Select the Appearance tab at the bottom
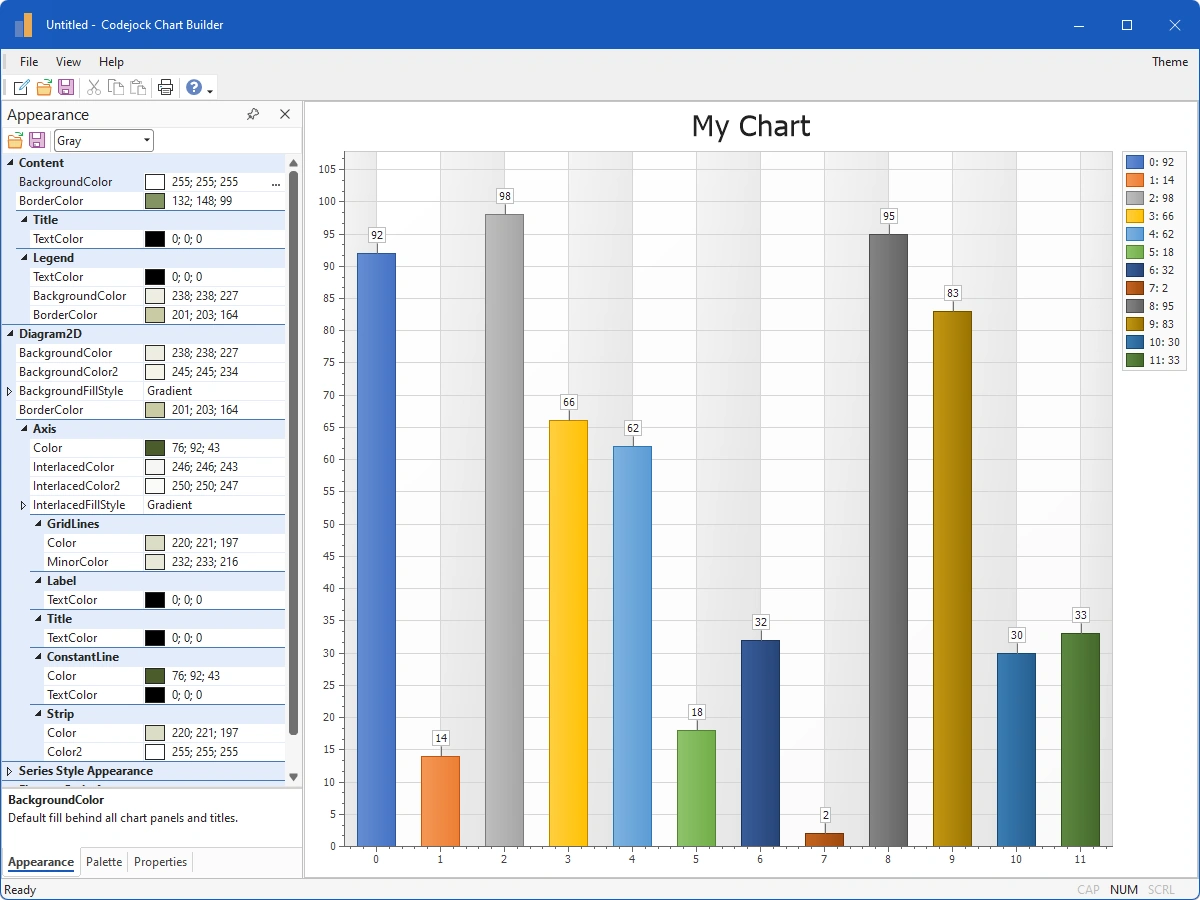 [x=41, y=862]
